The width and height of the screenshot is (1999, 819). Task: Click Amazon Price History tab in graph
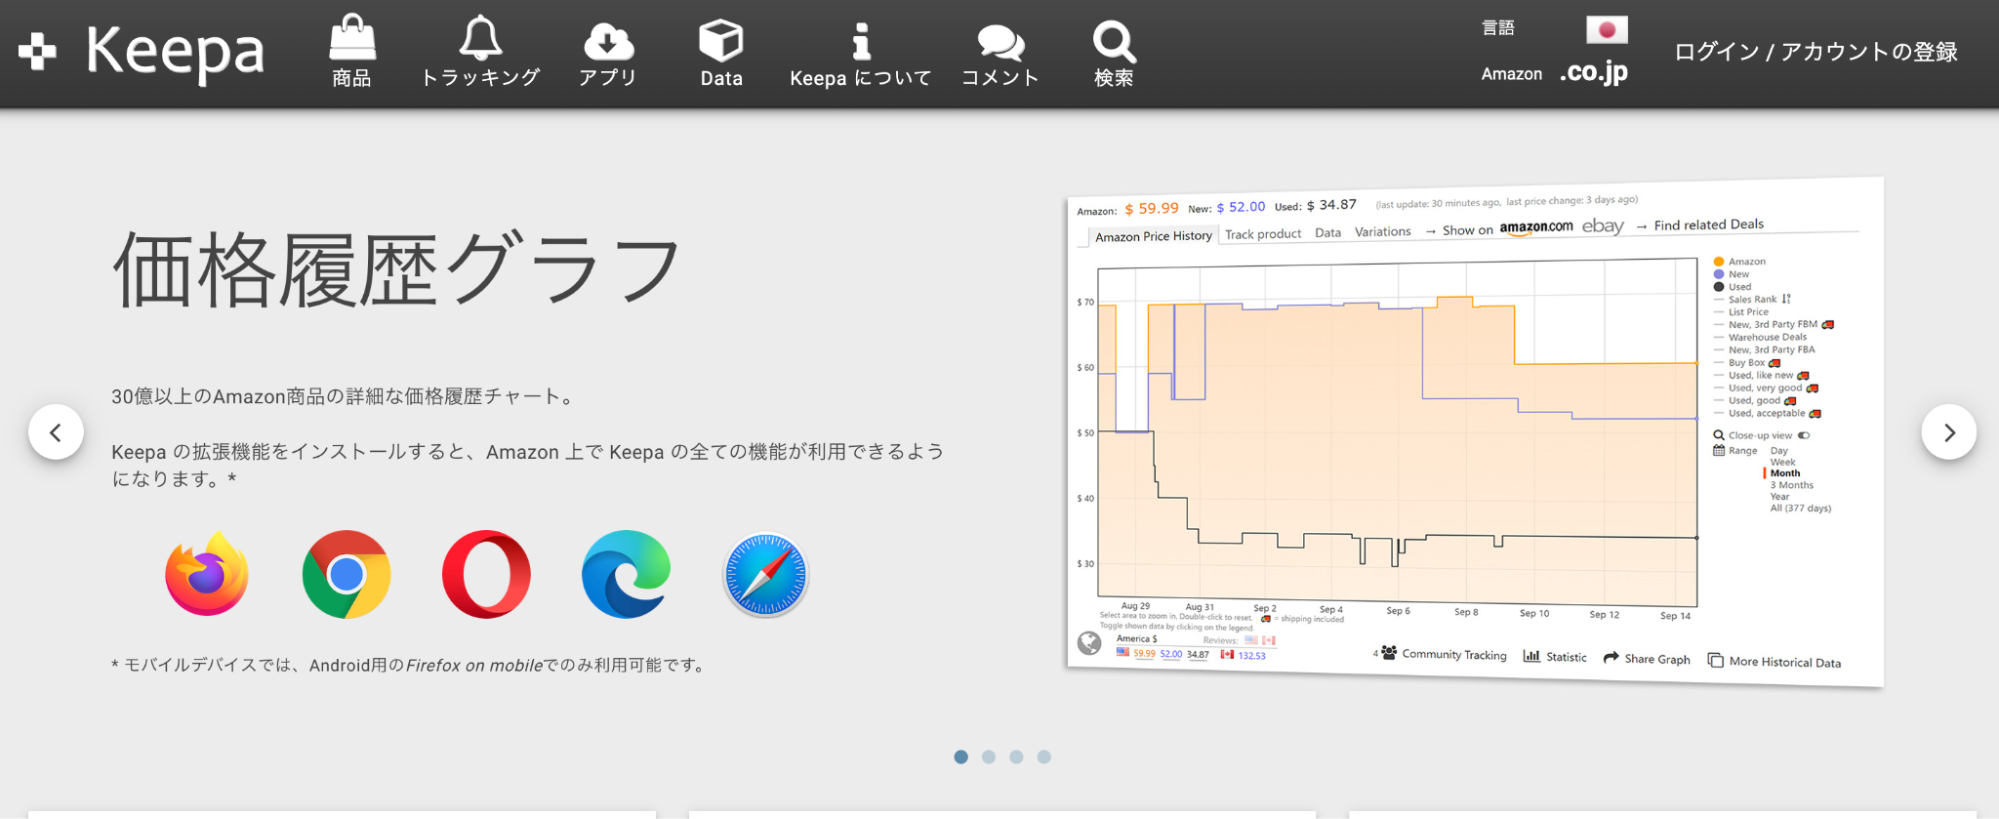(1153, 236)
